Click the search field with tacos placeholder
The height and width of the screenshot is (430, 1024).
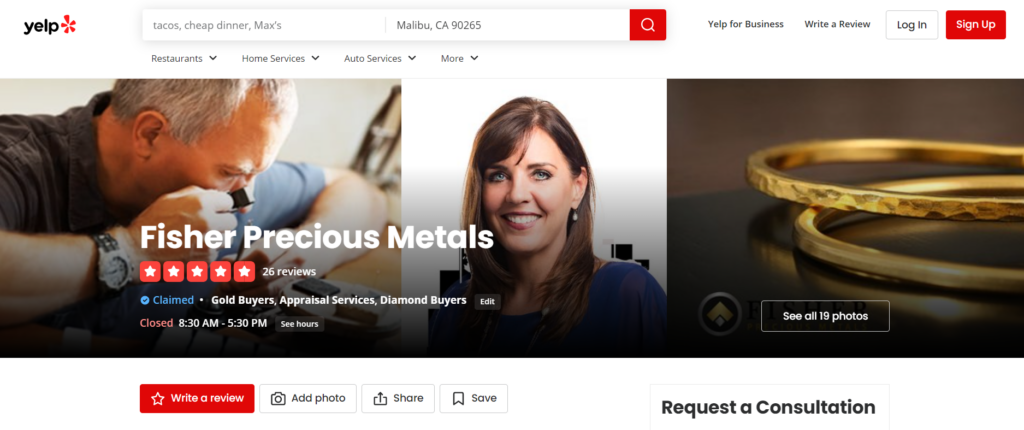(x=264, y=25)
